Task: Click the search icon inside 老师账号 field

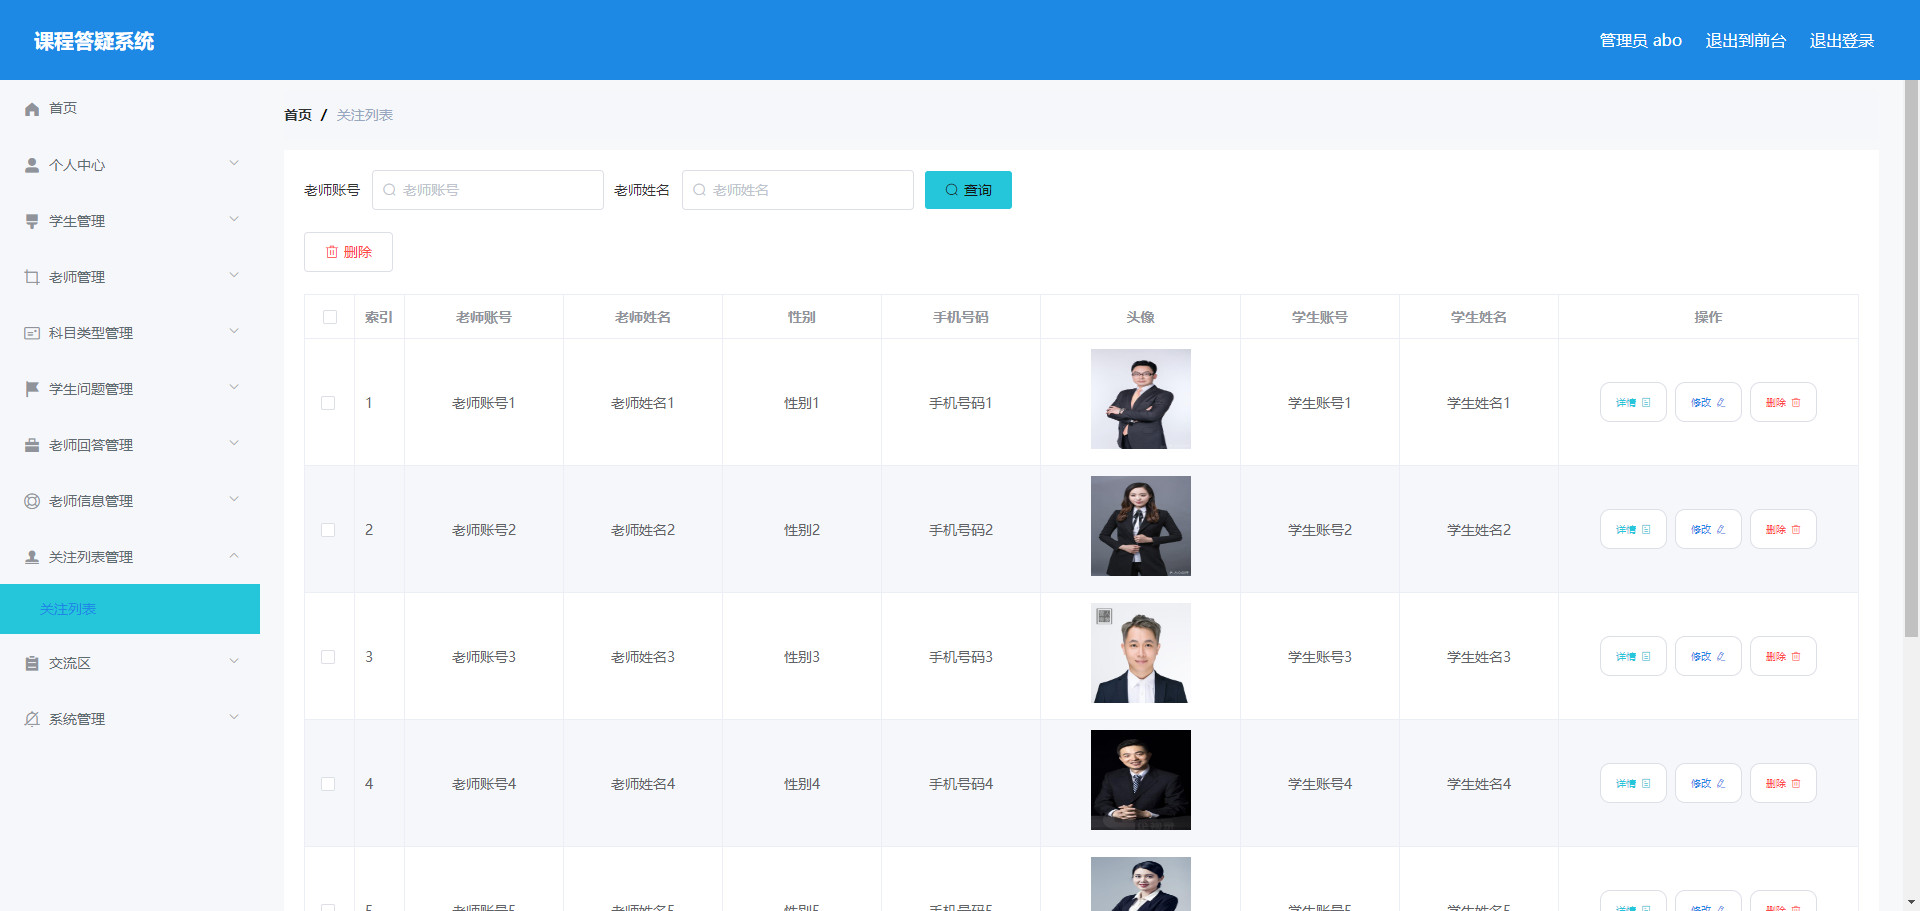Action: (390, 190)
